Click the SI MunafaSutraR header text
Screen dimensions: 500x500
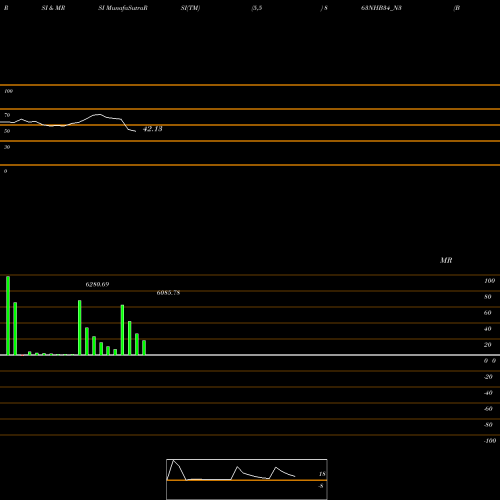(x=123, y=8)
